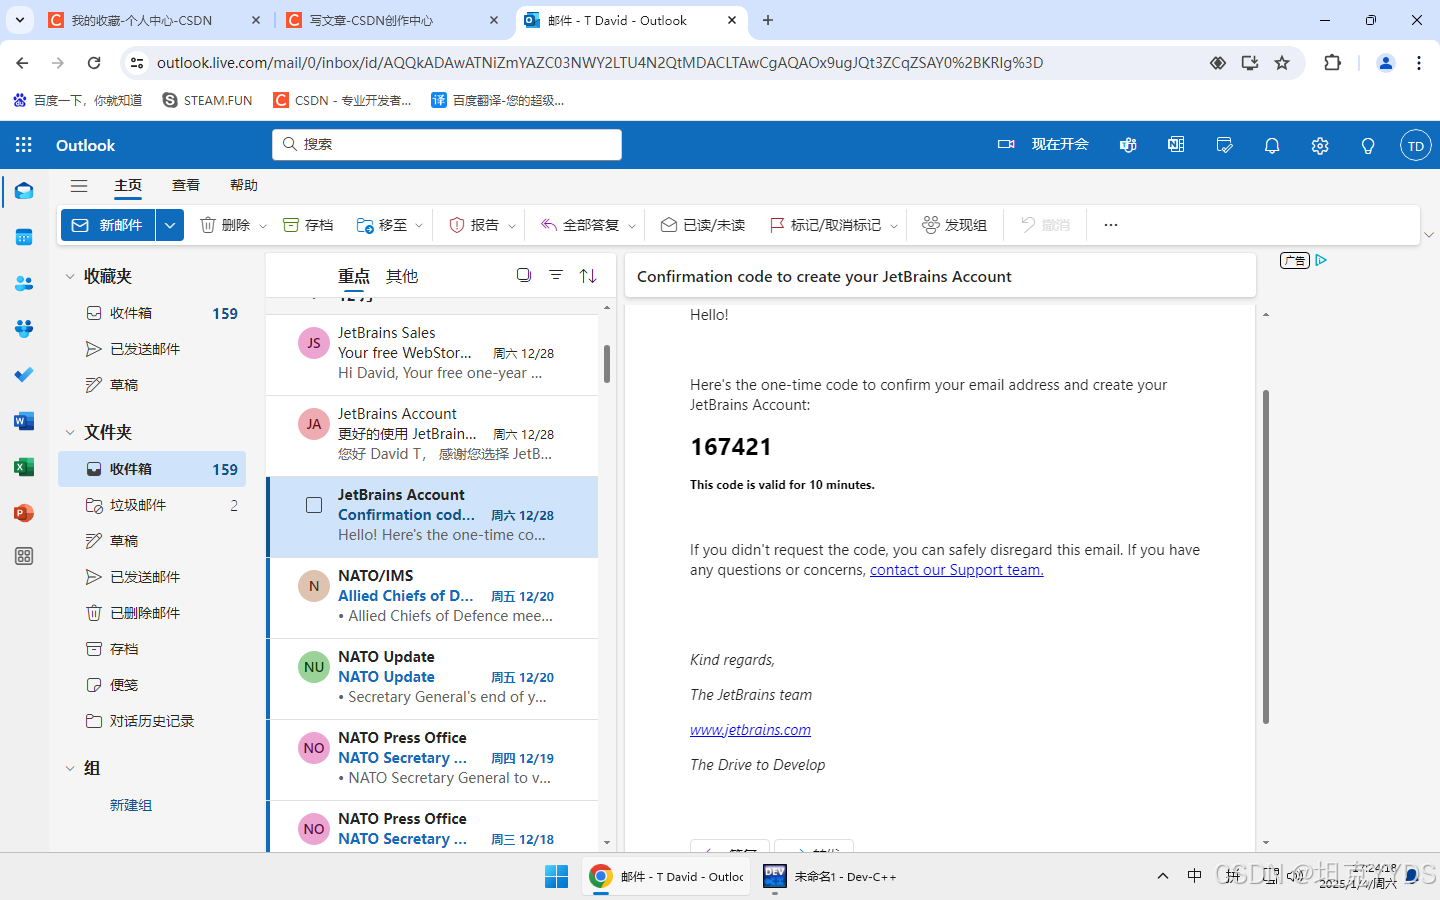Open 便笺 notes folder
The height and width of the screenshot is (900, 1440).
(x=152, y=685)
